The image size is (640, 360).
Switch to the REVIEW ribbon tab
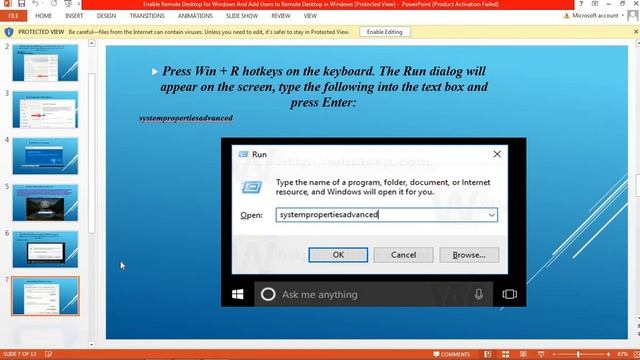(281, 16)
